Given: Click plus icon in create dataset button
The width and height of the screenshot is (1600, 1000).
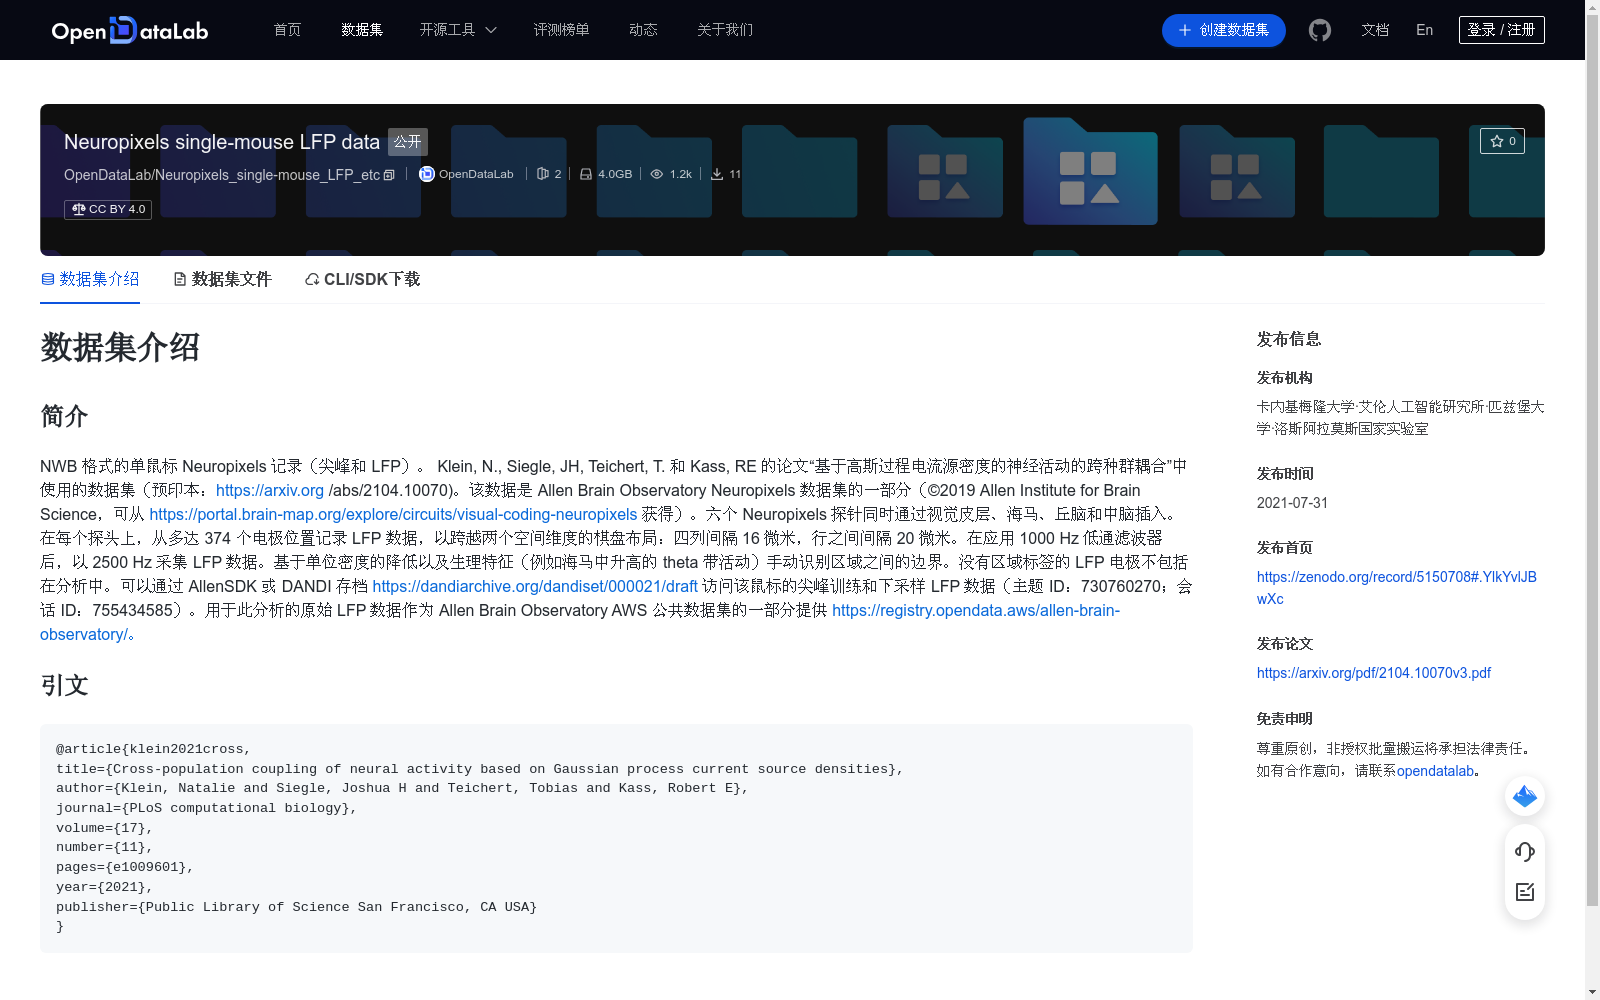Looking at the screenshot, I should coord(1185,30).
